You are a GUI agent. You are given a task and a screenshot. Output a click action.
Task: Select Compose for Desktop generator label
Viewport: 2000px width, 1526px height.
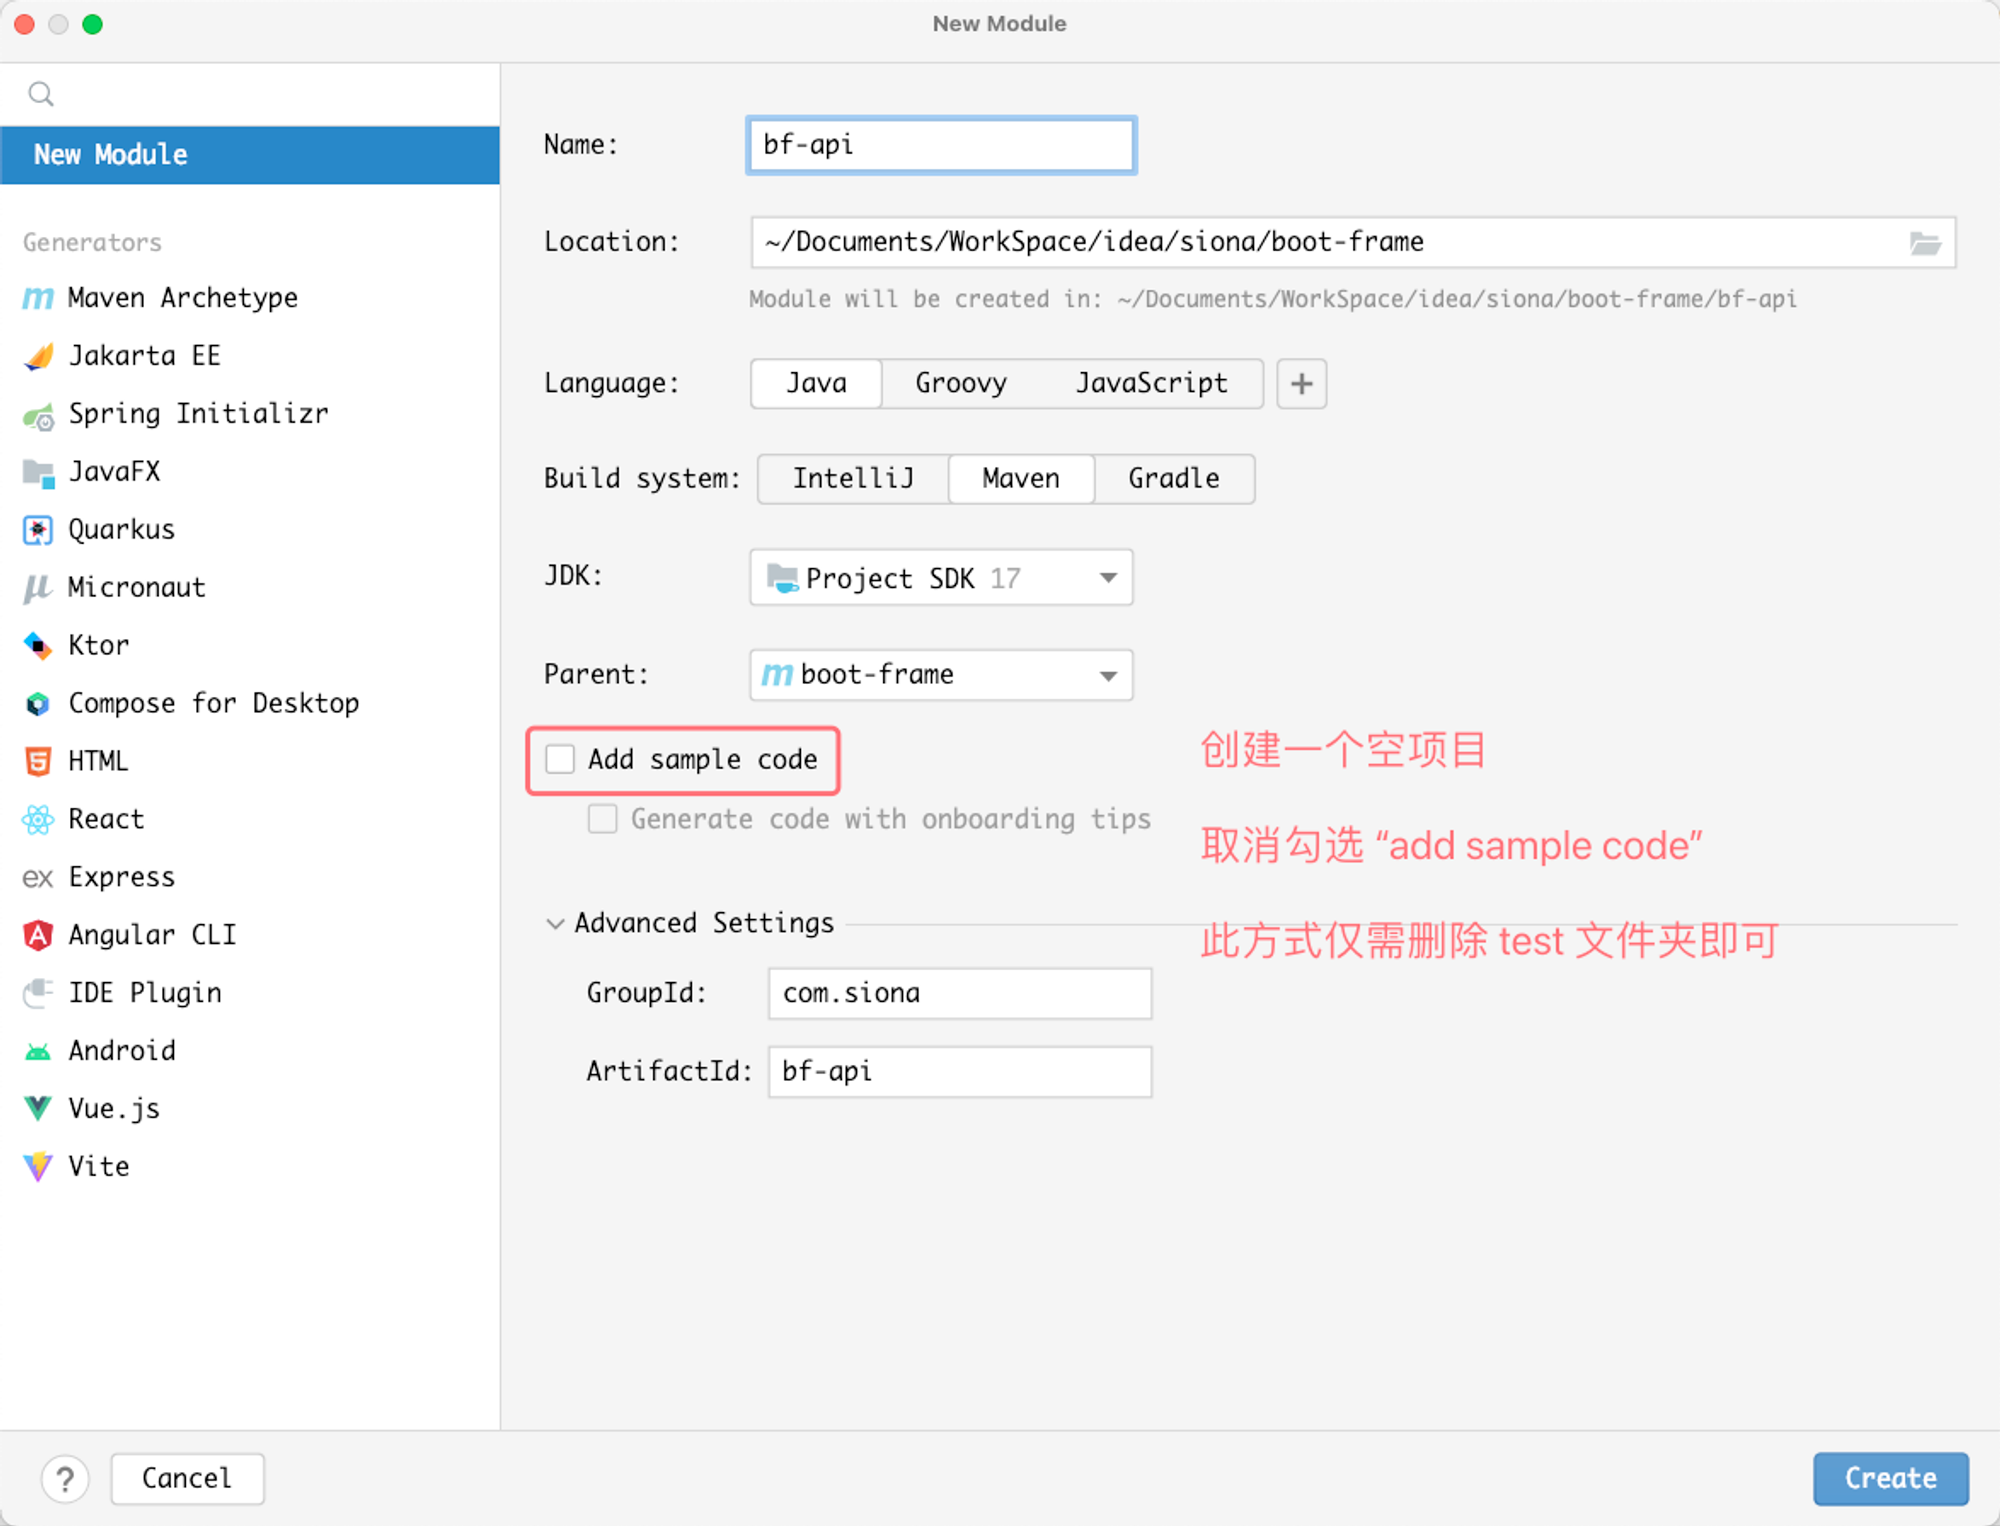tap(214, 704)
